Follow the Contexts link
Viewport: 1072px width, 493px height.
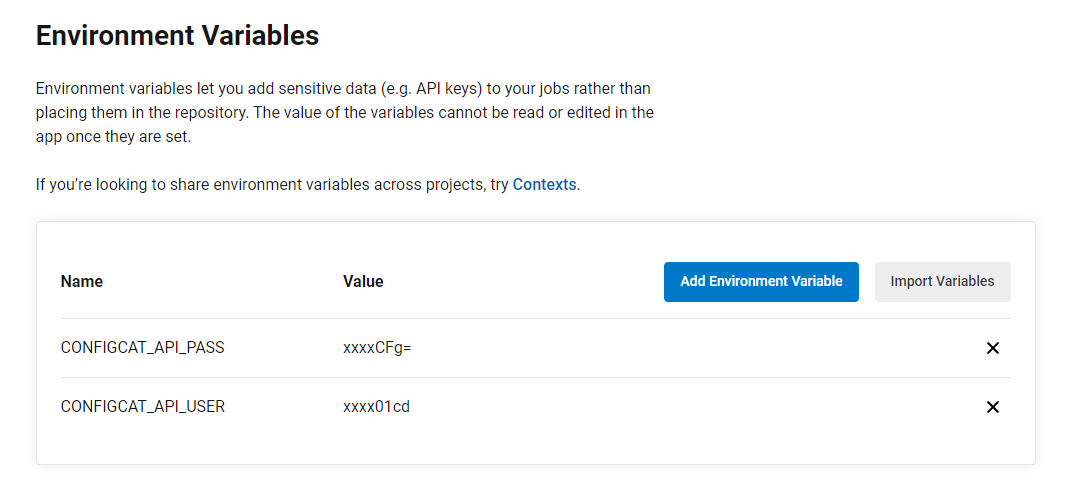(x=544, y=185)
